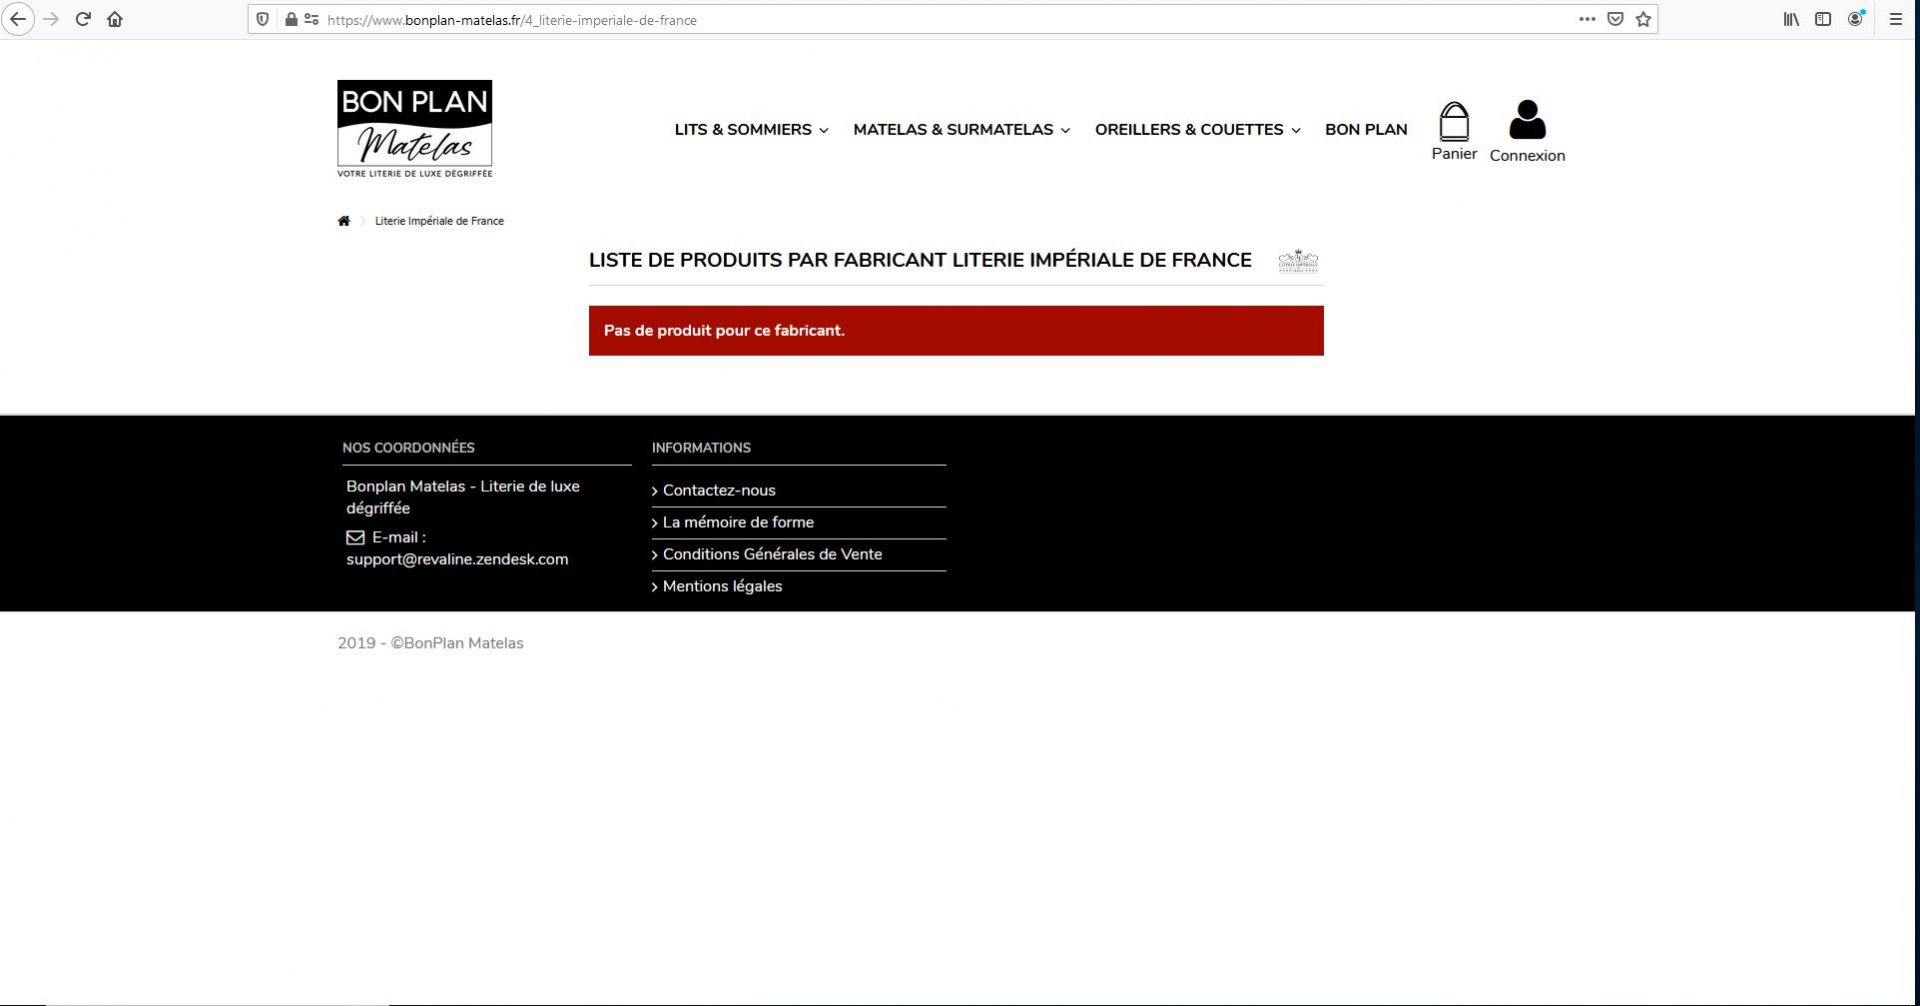Screen dimensions: 1920x1006
Task: Toggle the sidebar view icon
Action: [1823, 19]
